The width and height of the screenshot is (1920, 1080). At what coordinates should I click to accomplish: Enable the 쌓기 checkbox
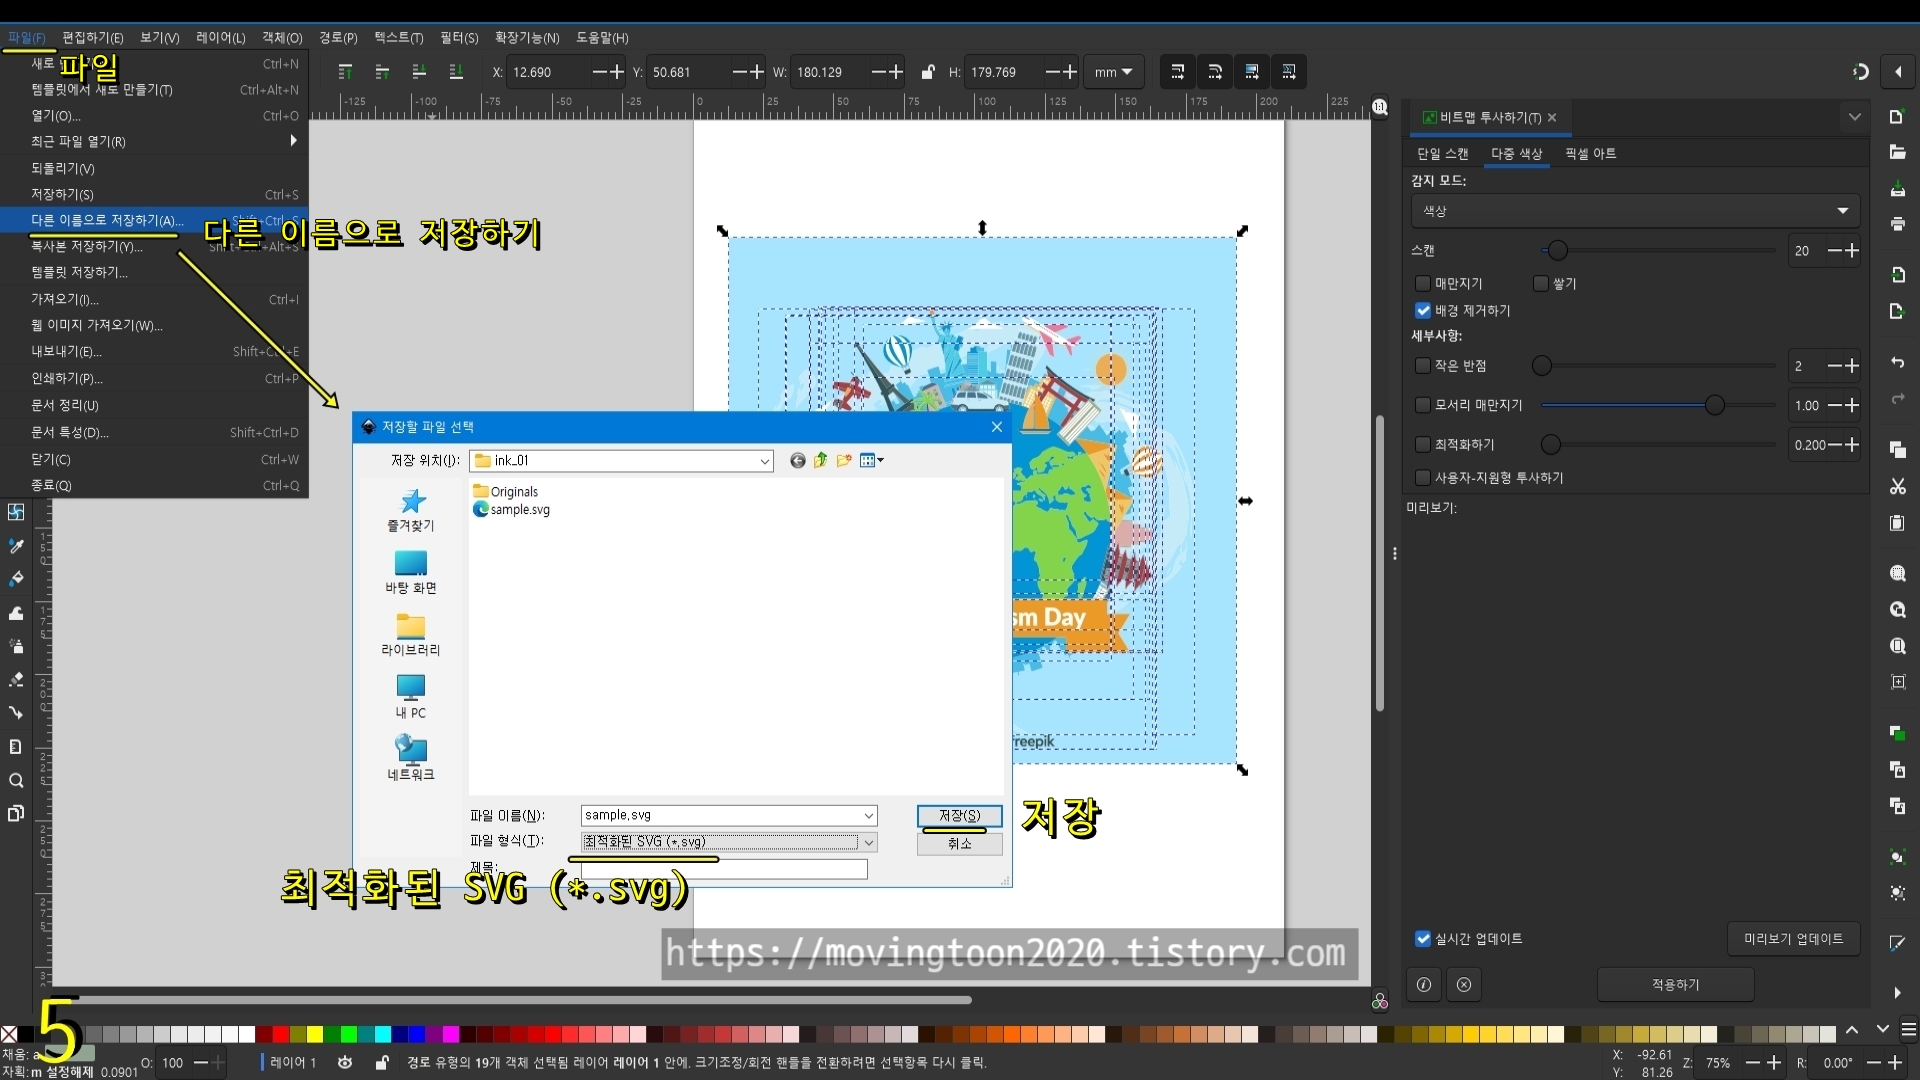tap(1540, 283)
